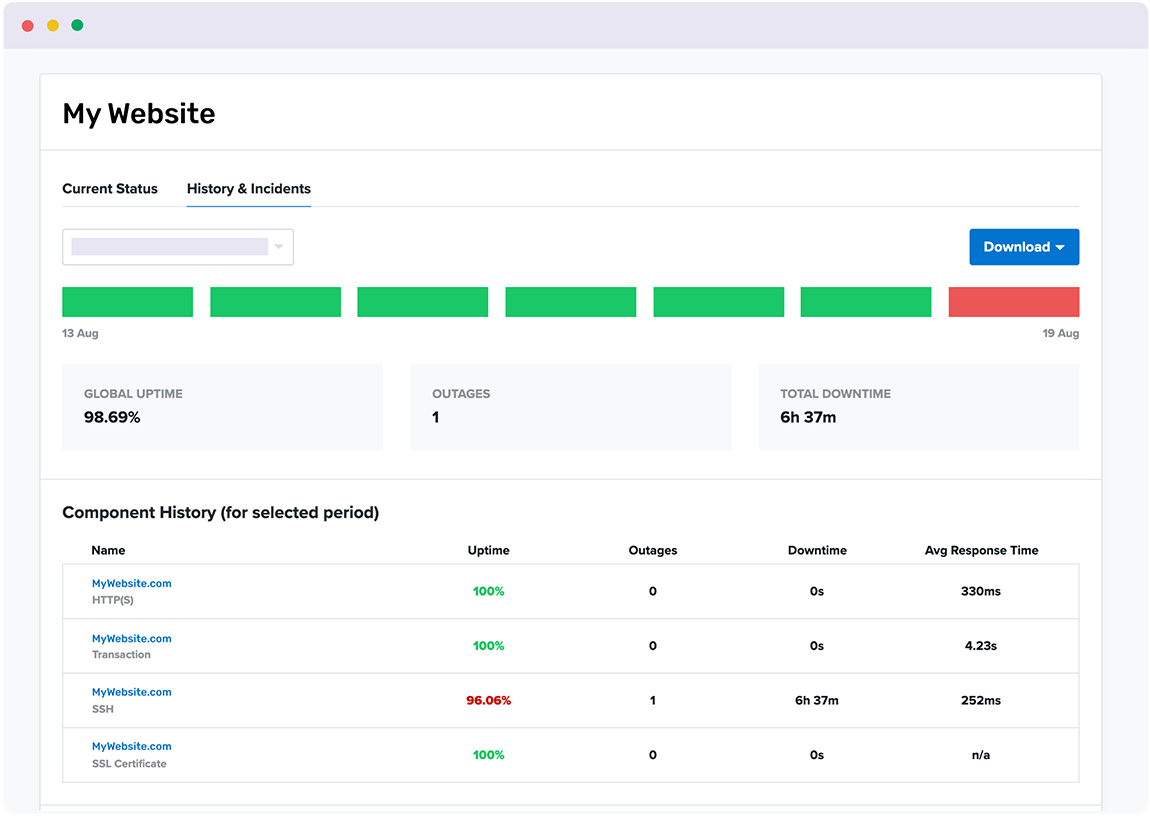The height and width of the screenshot is (816, 1150).
Task: Click the Download button
Action: coord(1016,247)
